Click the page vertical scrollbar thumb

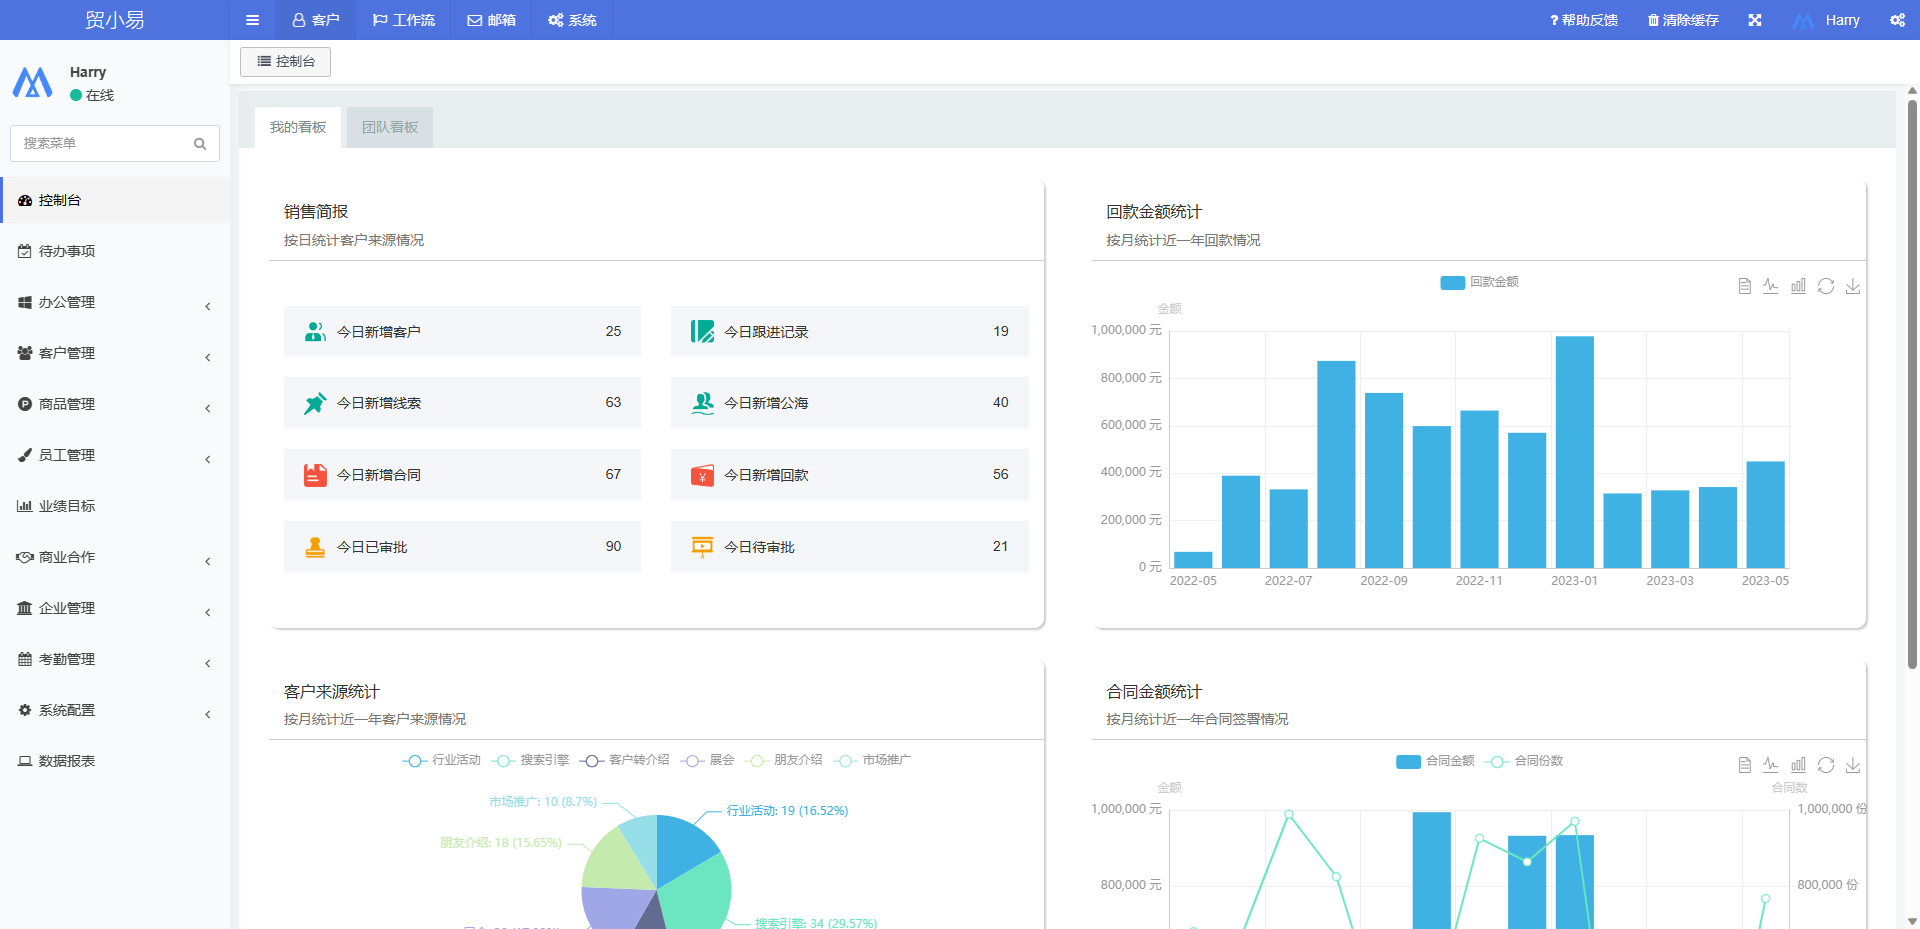1912,385
